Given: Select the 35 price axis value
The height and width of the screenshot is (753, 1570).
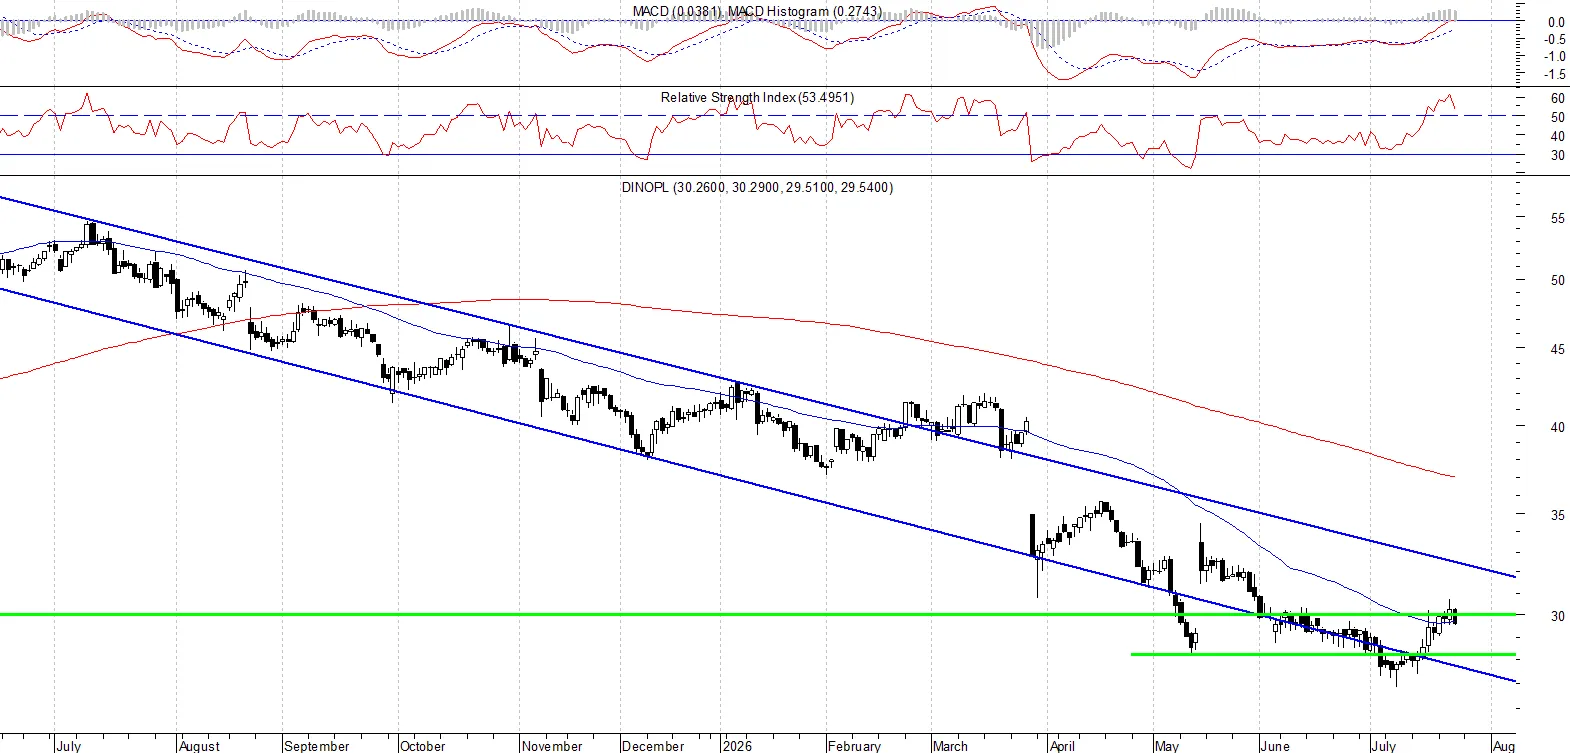Looking at the screenshot, I should 1558,515.
